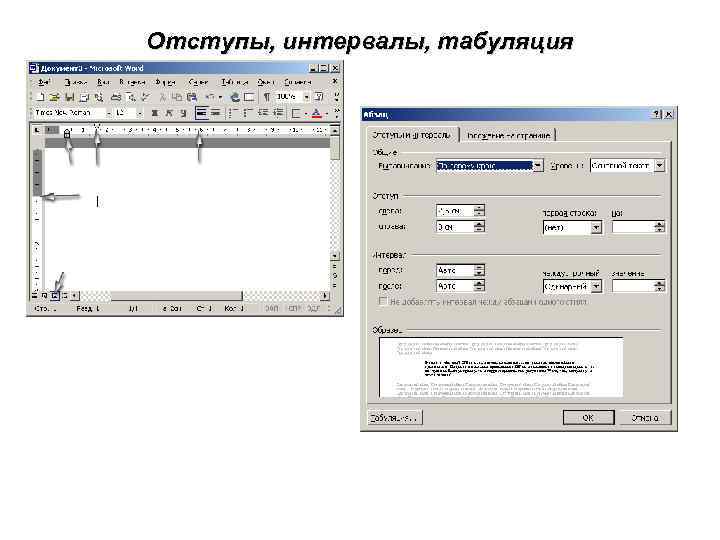Image resolution: width=720 pixels, height=540 pixels.
Task: Click the Bulleted list icon
Action: 248,113
